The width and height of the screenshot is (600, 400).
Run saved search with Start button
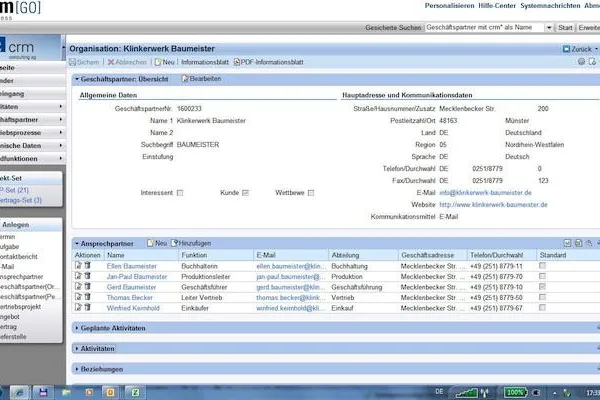click(x=565, y=28)
